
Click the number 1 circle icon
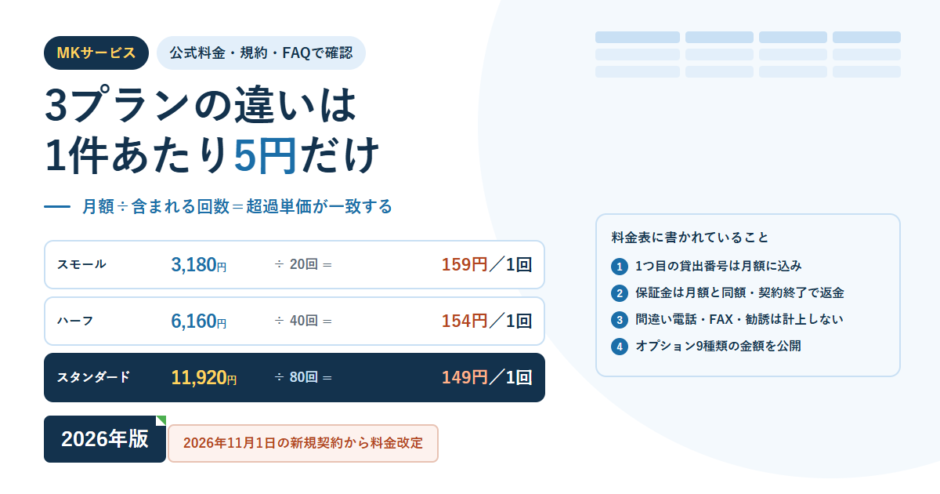point(619,266)
